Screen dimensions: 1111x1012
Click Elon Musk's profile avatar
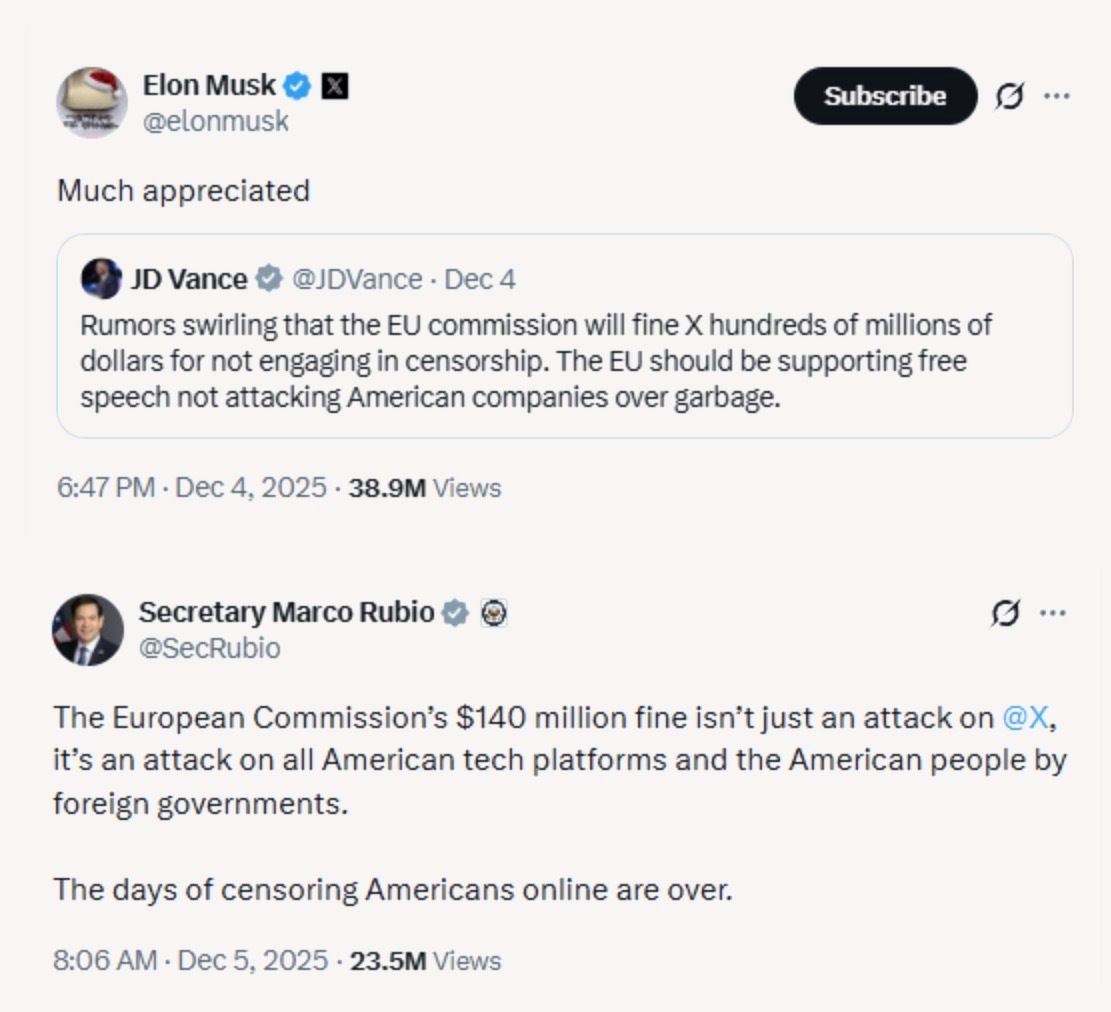pyautogui.click(x=92, y=101)
